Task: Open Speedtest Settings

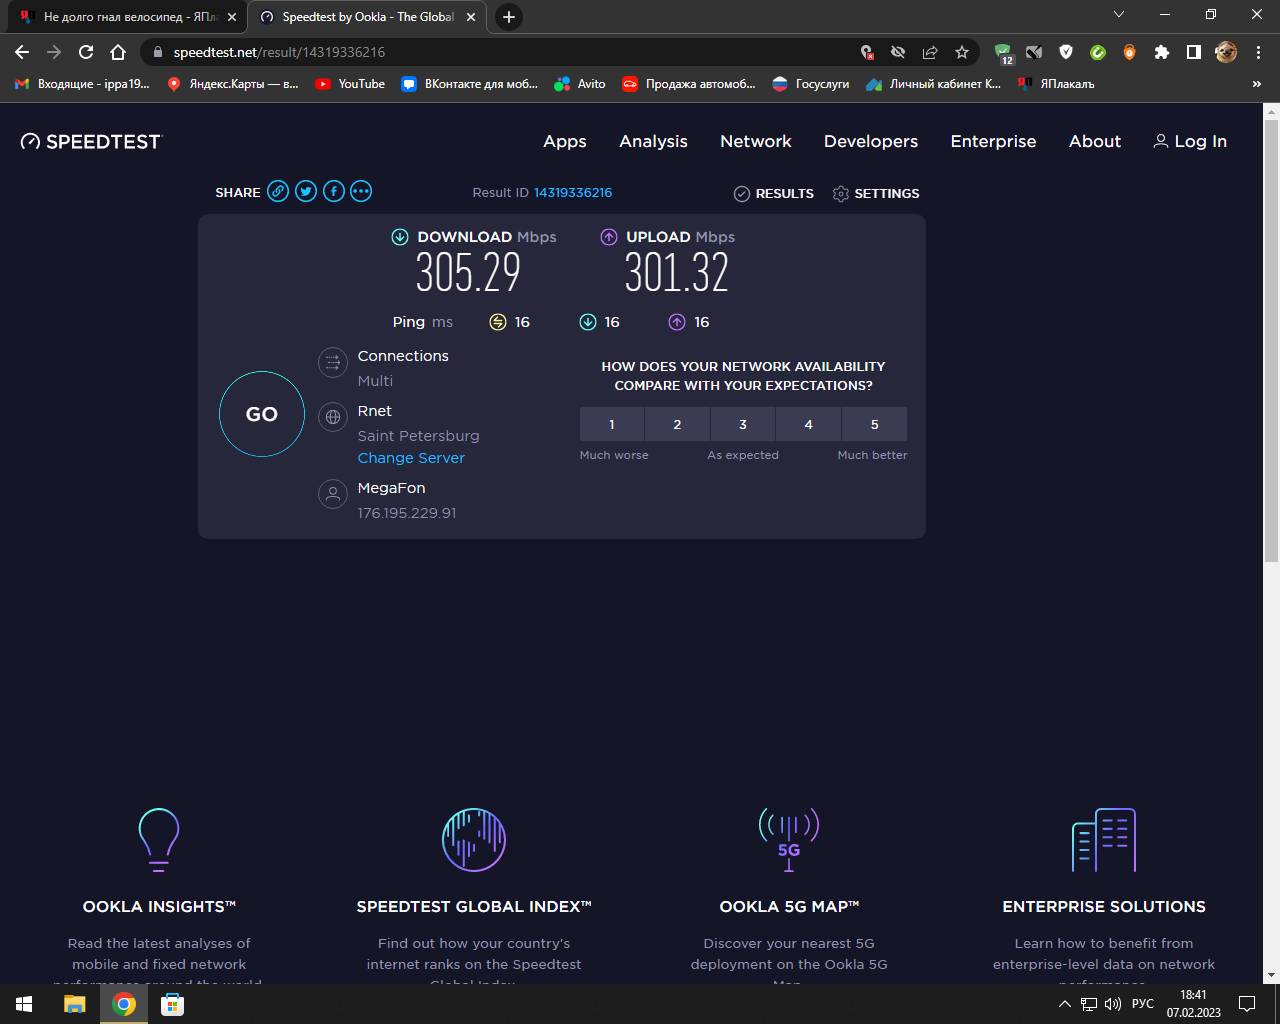Action: coord(876,193)
